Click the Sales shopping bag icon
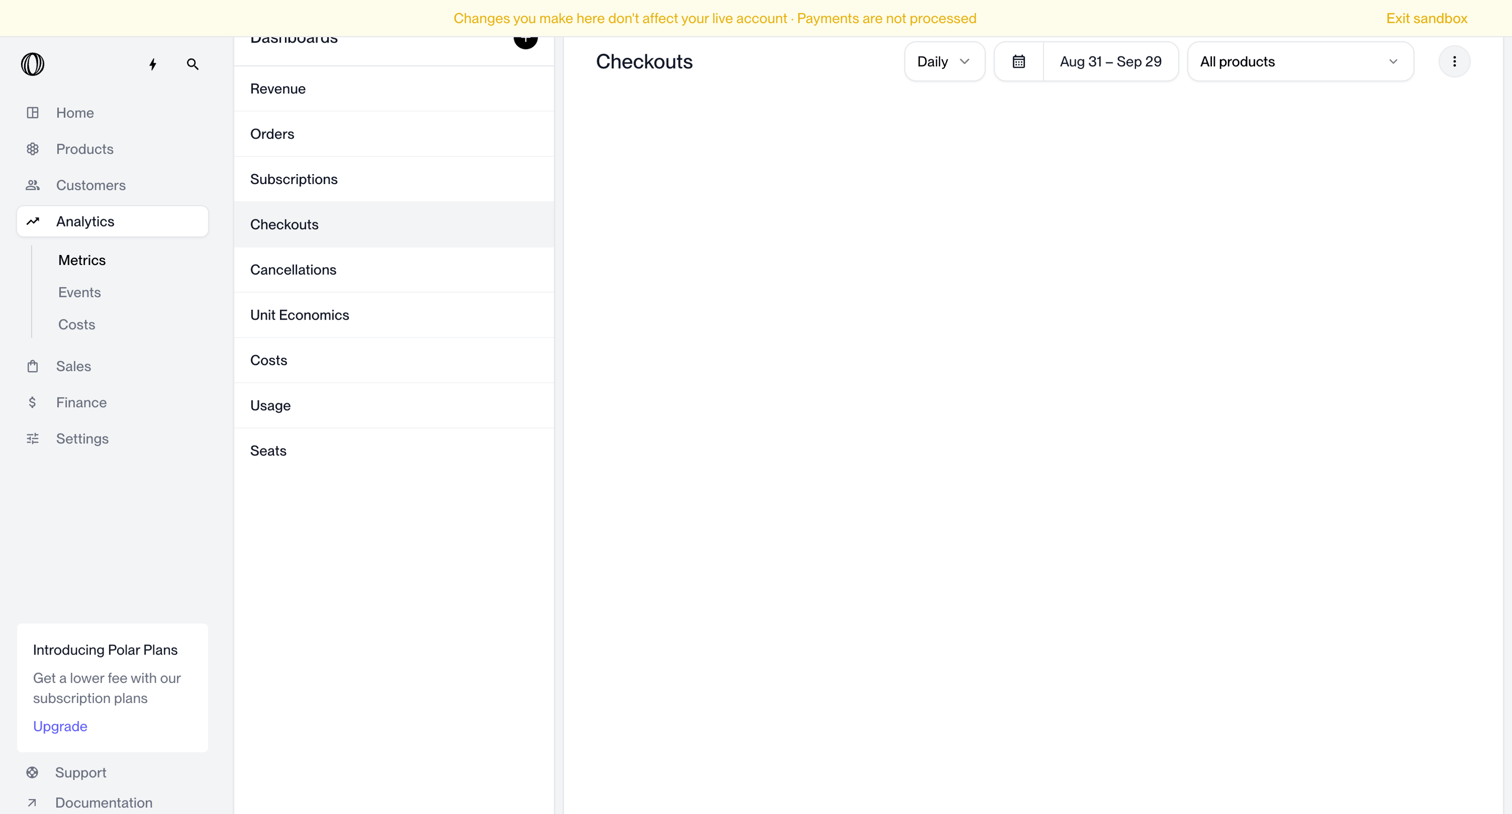 click(33, 366)
